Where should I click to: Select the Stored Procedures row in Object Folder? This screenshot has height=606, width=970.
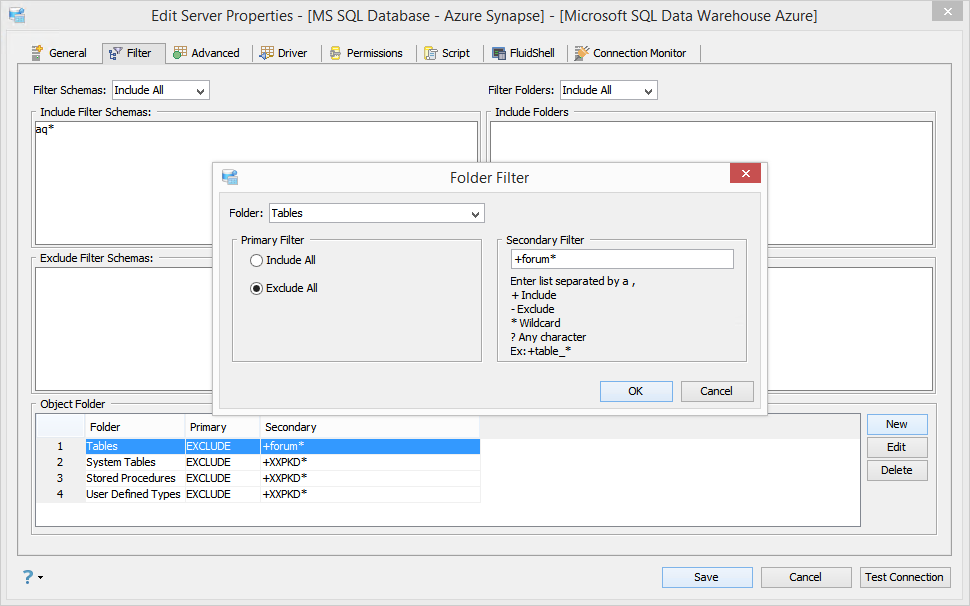pos(258,478)
